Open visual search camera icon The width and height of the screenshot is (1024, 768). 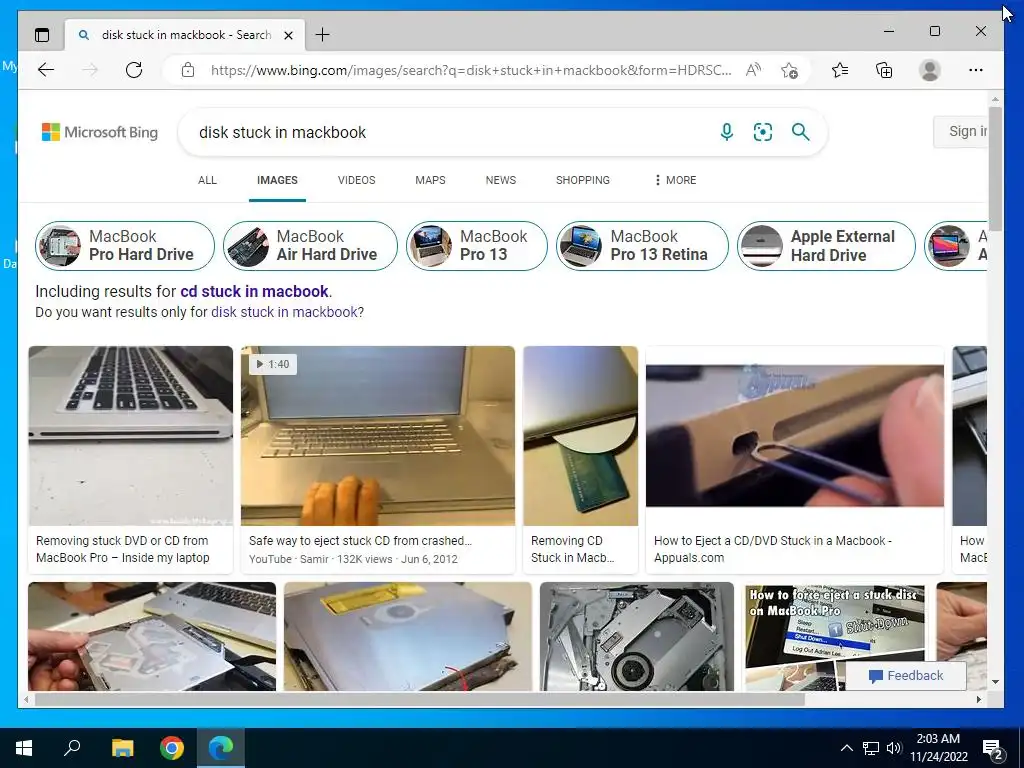coord(763,132)
